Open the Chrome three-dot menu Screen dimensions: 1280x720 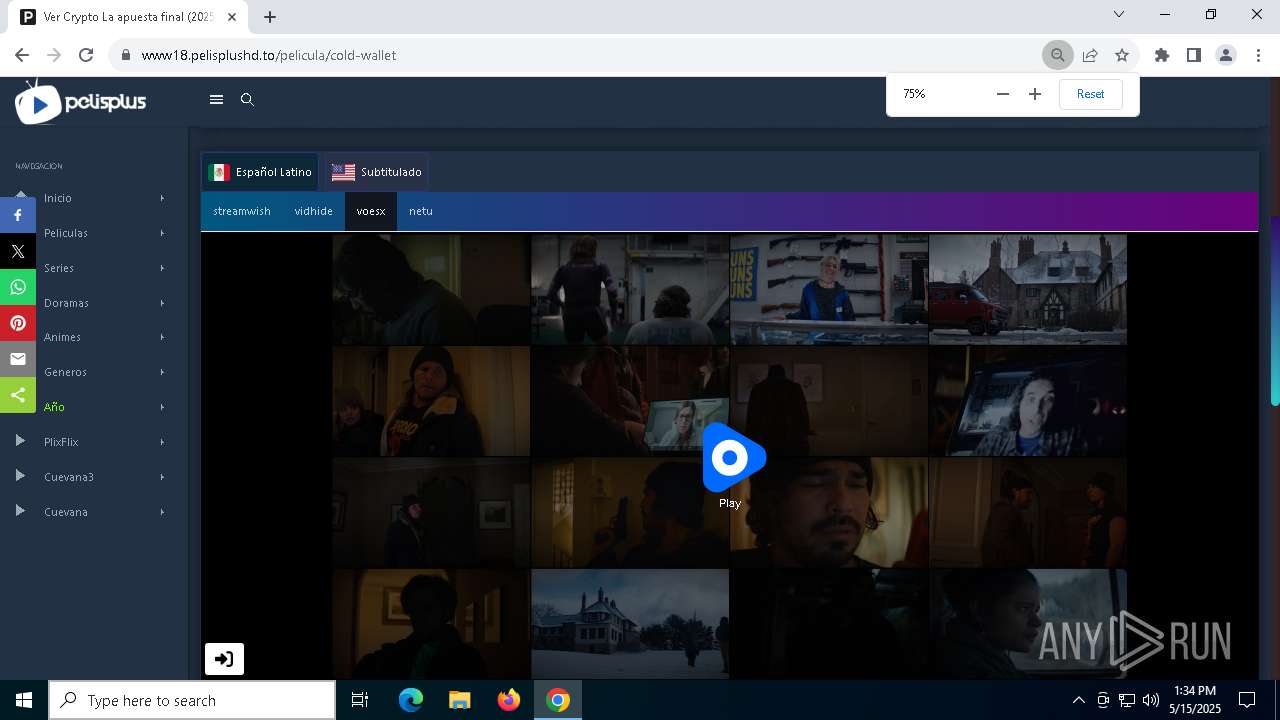pos(1258,55)
